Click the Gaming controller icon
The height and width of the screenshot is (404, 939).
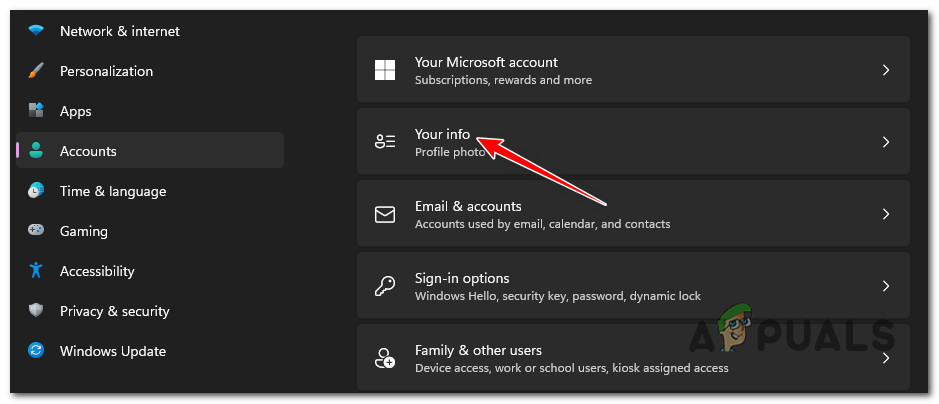tap(36, 231)
